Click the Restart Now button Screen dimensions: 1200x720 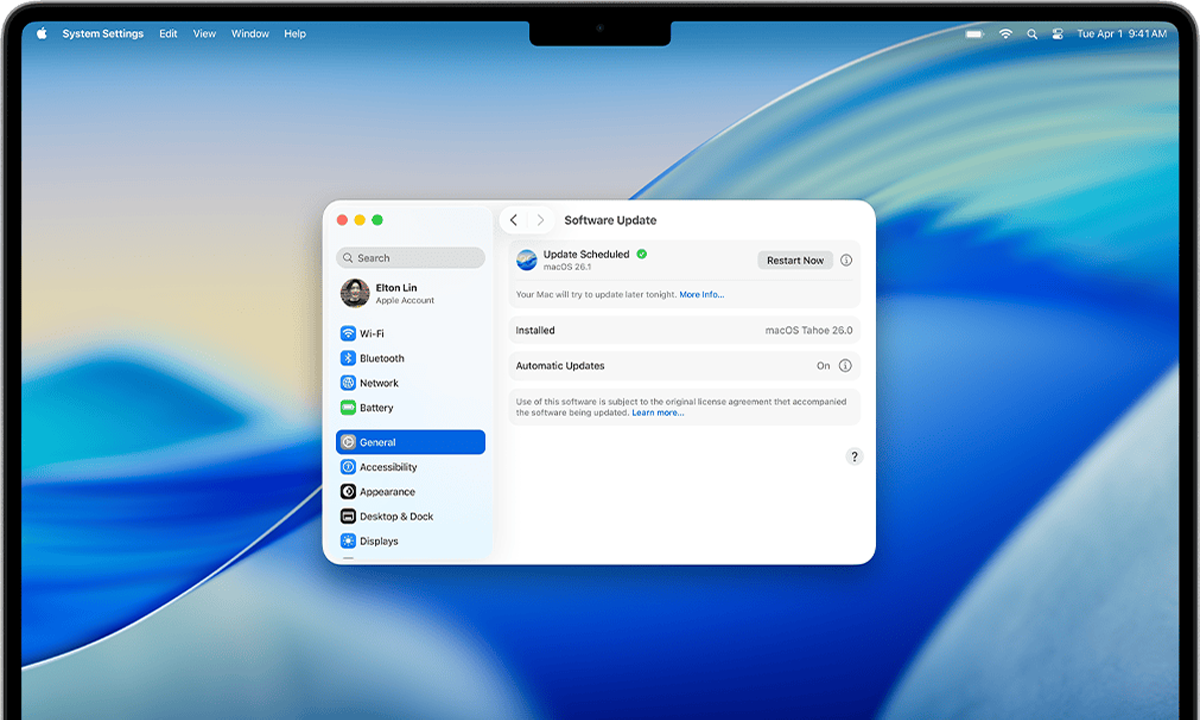tap(795, 260)
